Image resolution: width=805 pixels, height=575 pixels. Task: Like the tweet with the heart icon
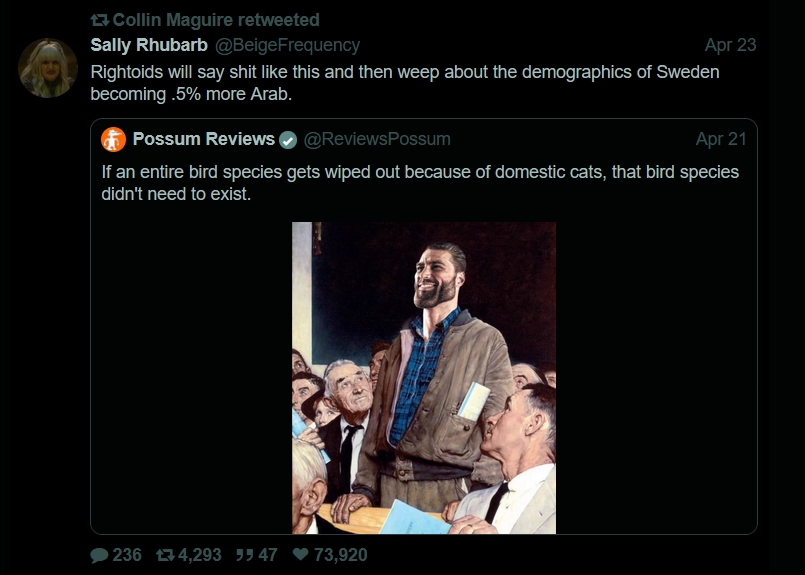[300, 554]
